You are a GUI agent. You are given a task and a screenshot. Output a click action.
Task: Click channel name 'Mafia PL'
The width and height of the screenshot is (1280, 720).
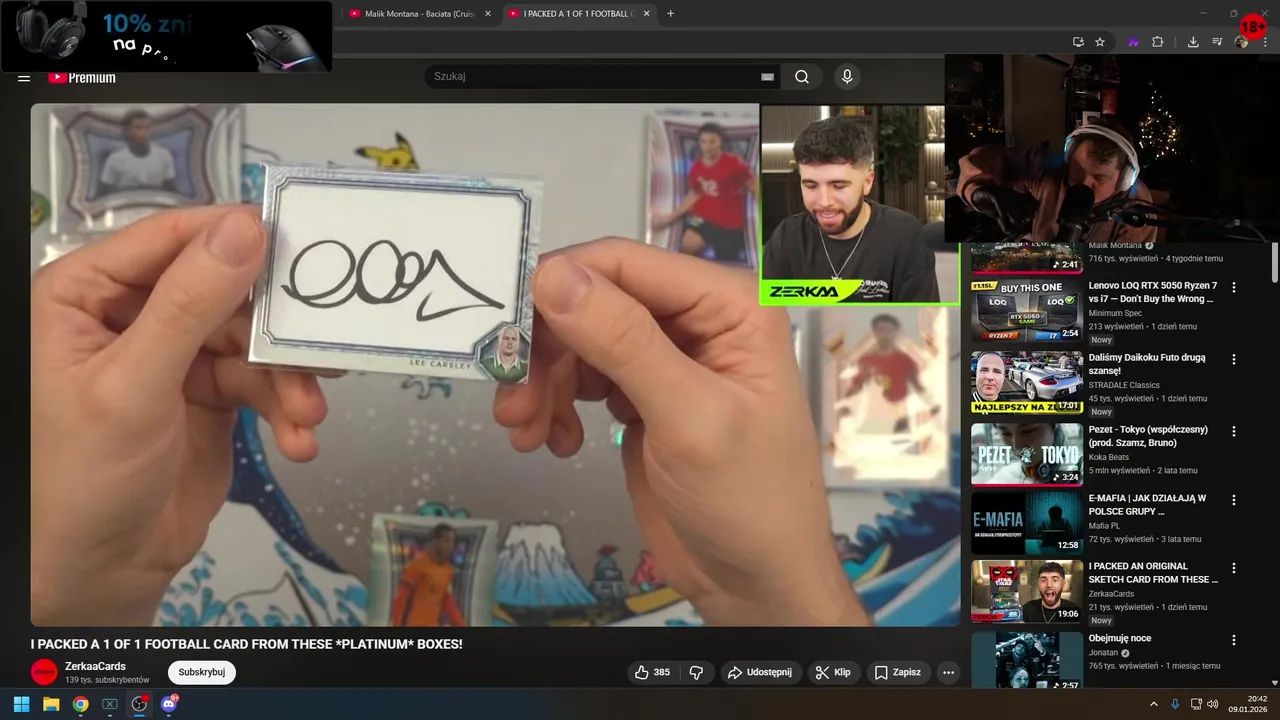tap(1104, 525)
